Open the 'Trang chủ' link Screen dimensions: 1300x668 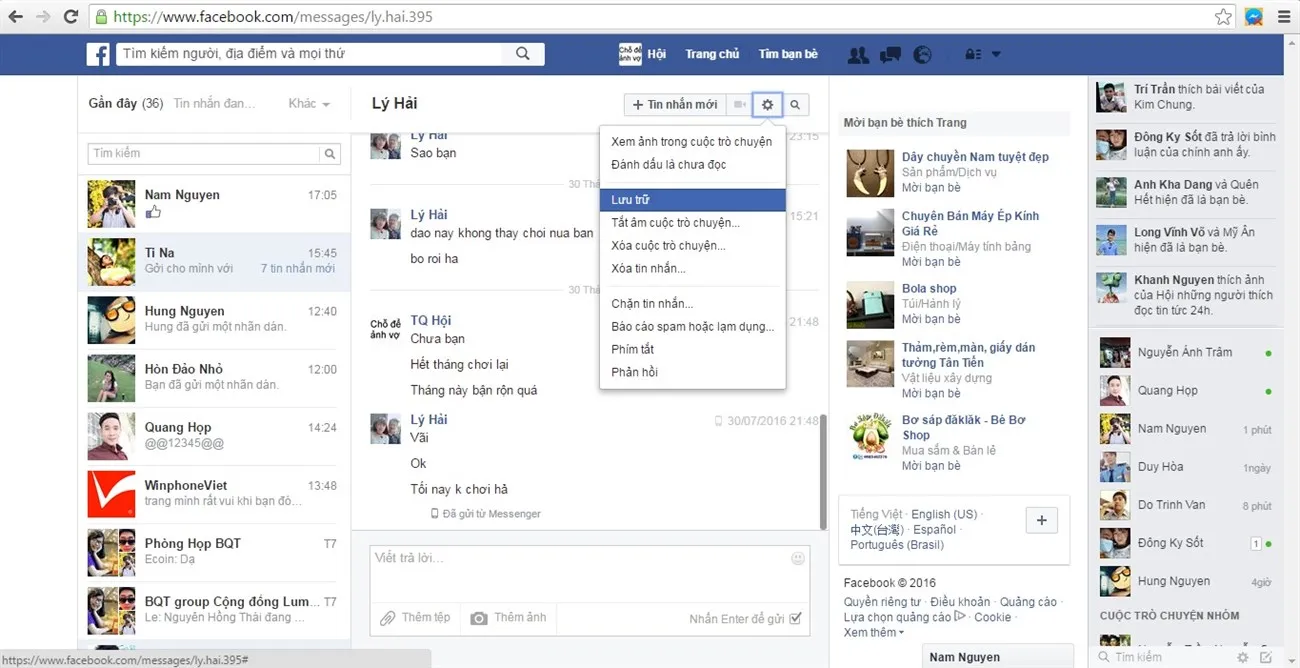point(712,54)
